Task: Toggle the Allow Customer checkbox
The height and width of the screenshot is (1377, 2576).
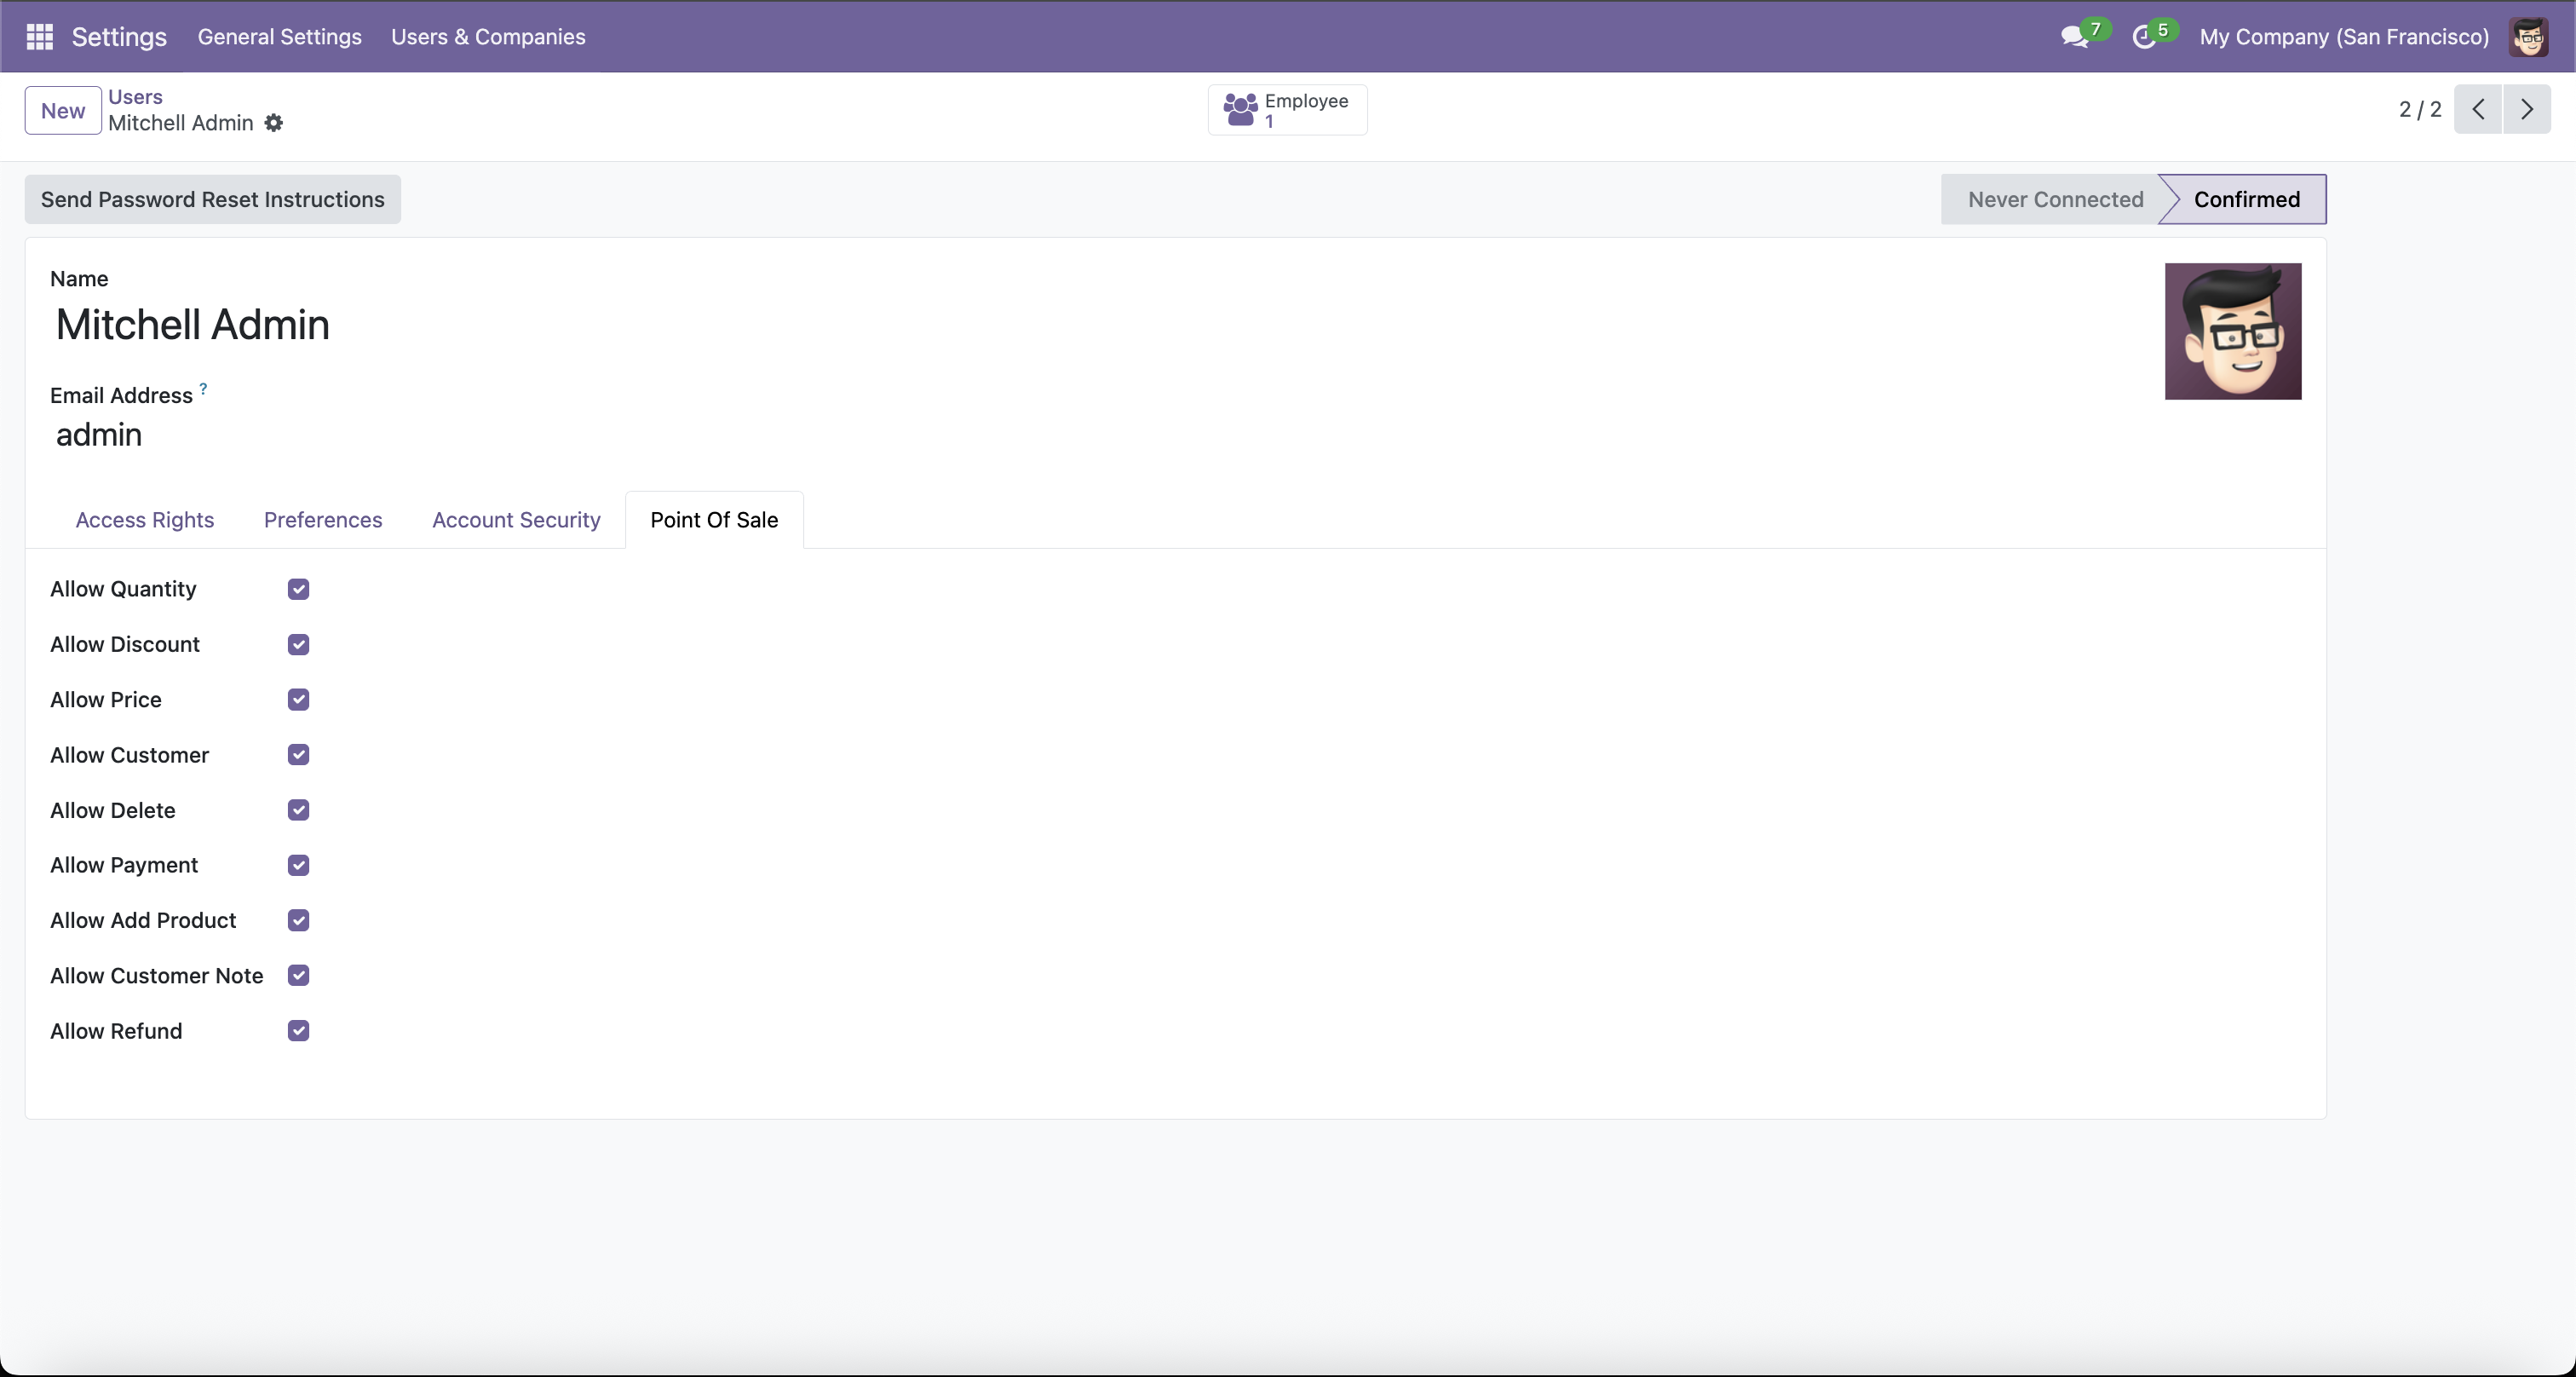Action: pyautogui.click(x=298, y=754)
